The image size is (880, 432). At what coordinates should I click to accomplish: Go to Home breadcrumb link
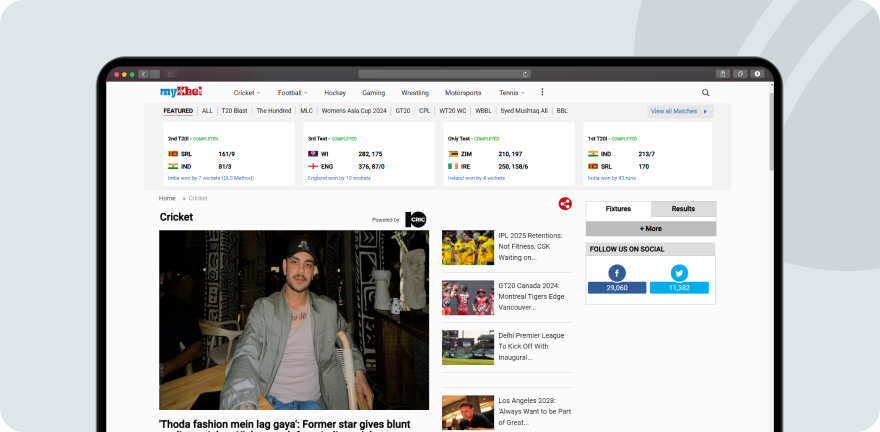pyautogui.click(x=167, y=198)
